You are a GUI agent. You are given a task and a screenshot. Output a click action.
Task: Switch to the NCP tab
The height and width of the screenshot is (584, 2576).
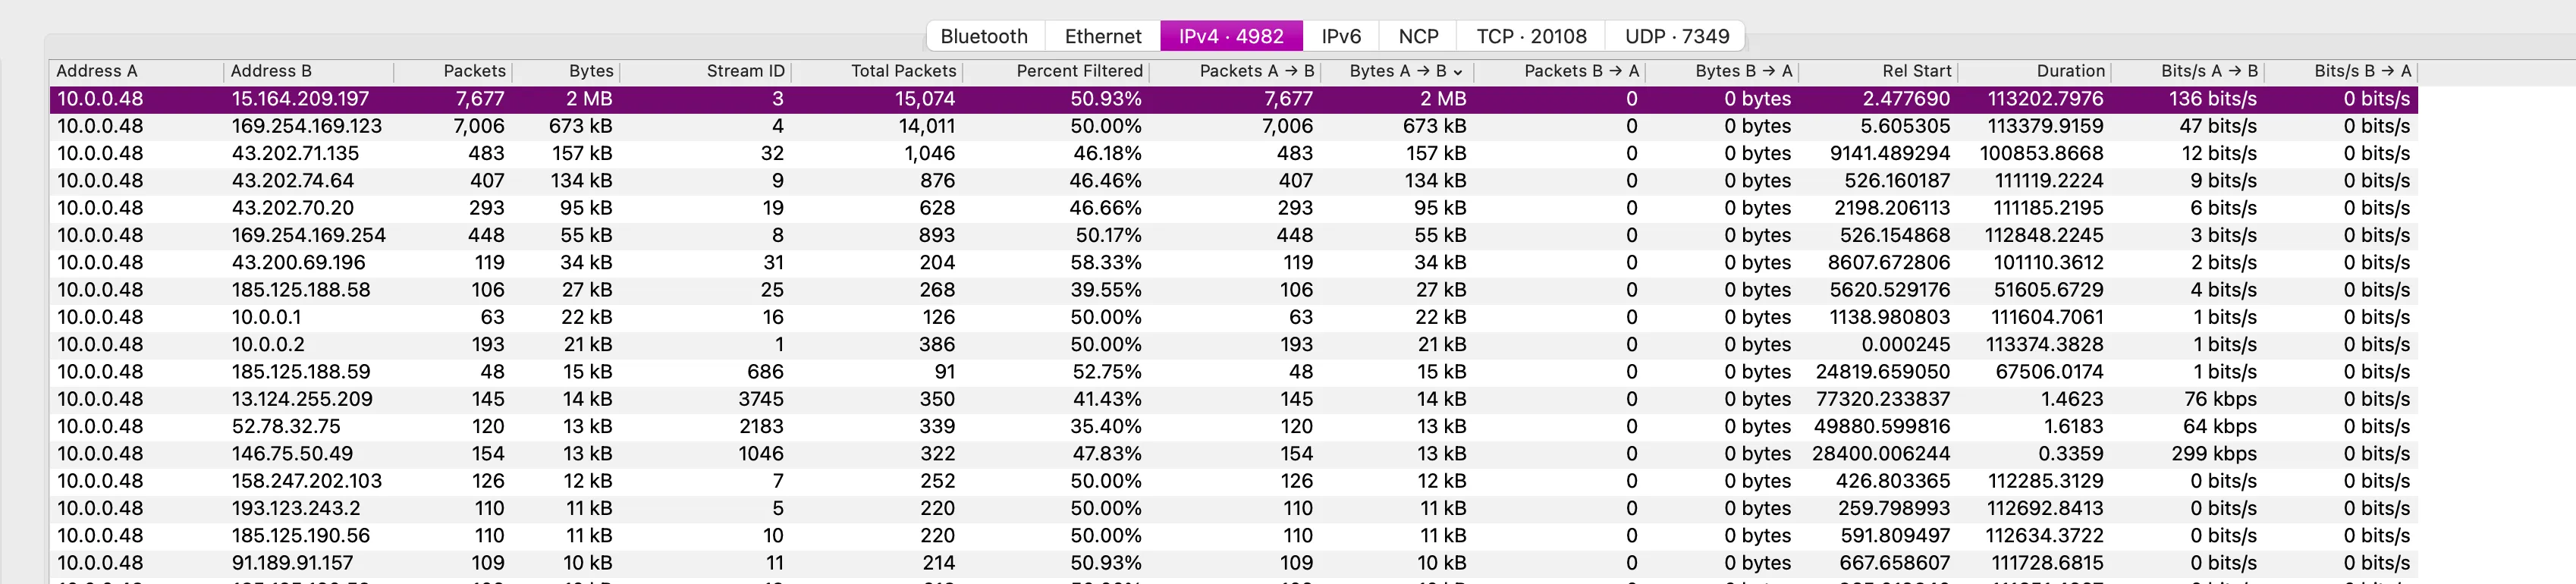[x=1417, y=36]
